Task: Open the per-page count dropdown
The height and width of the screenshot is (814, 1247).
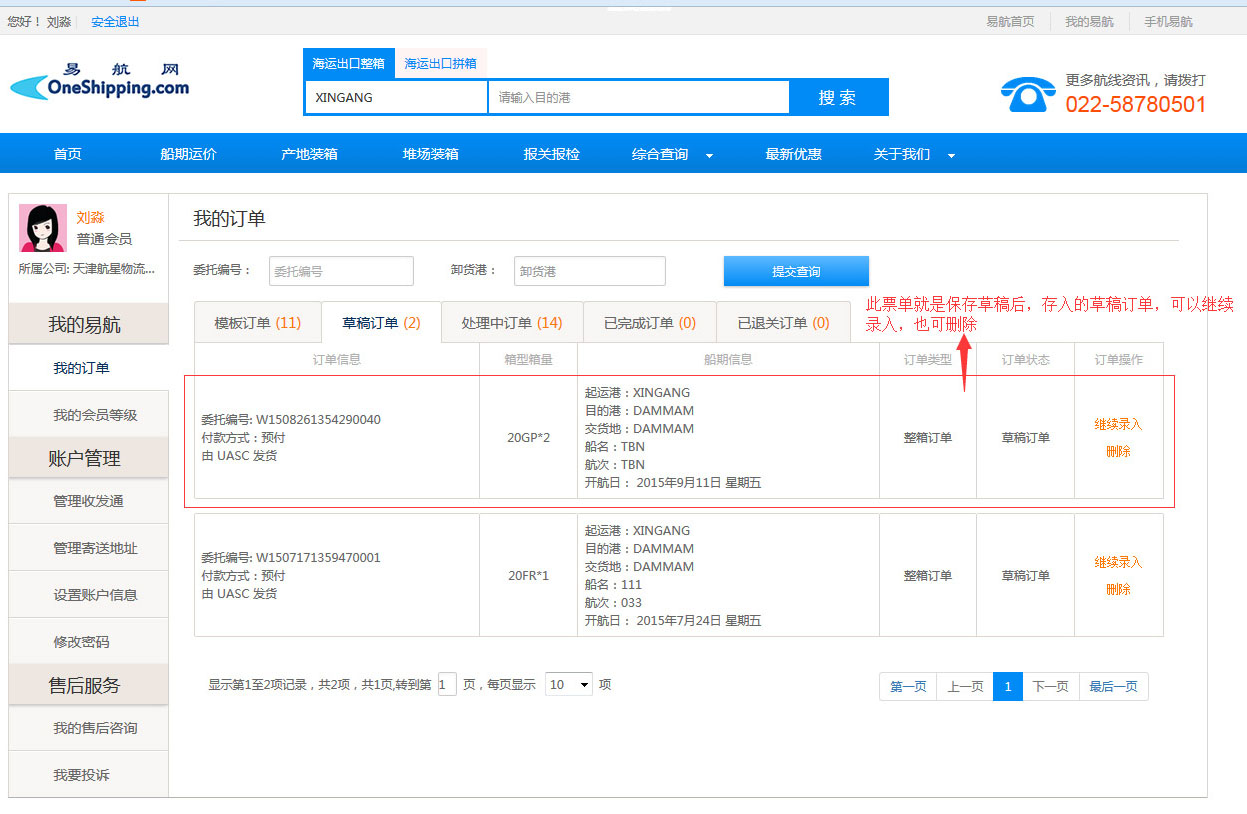Action: pos(569,685)
